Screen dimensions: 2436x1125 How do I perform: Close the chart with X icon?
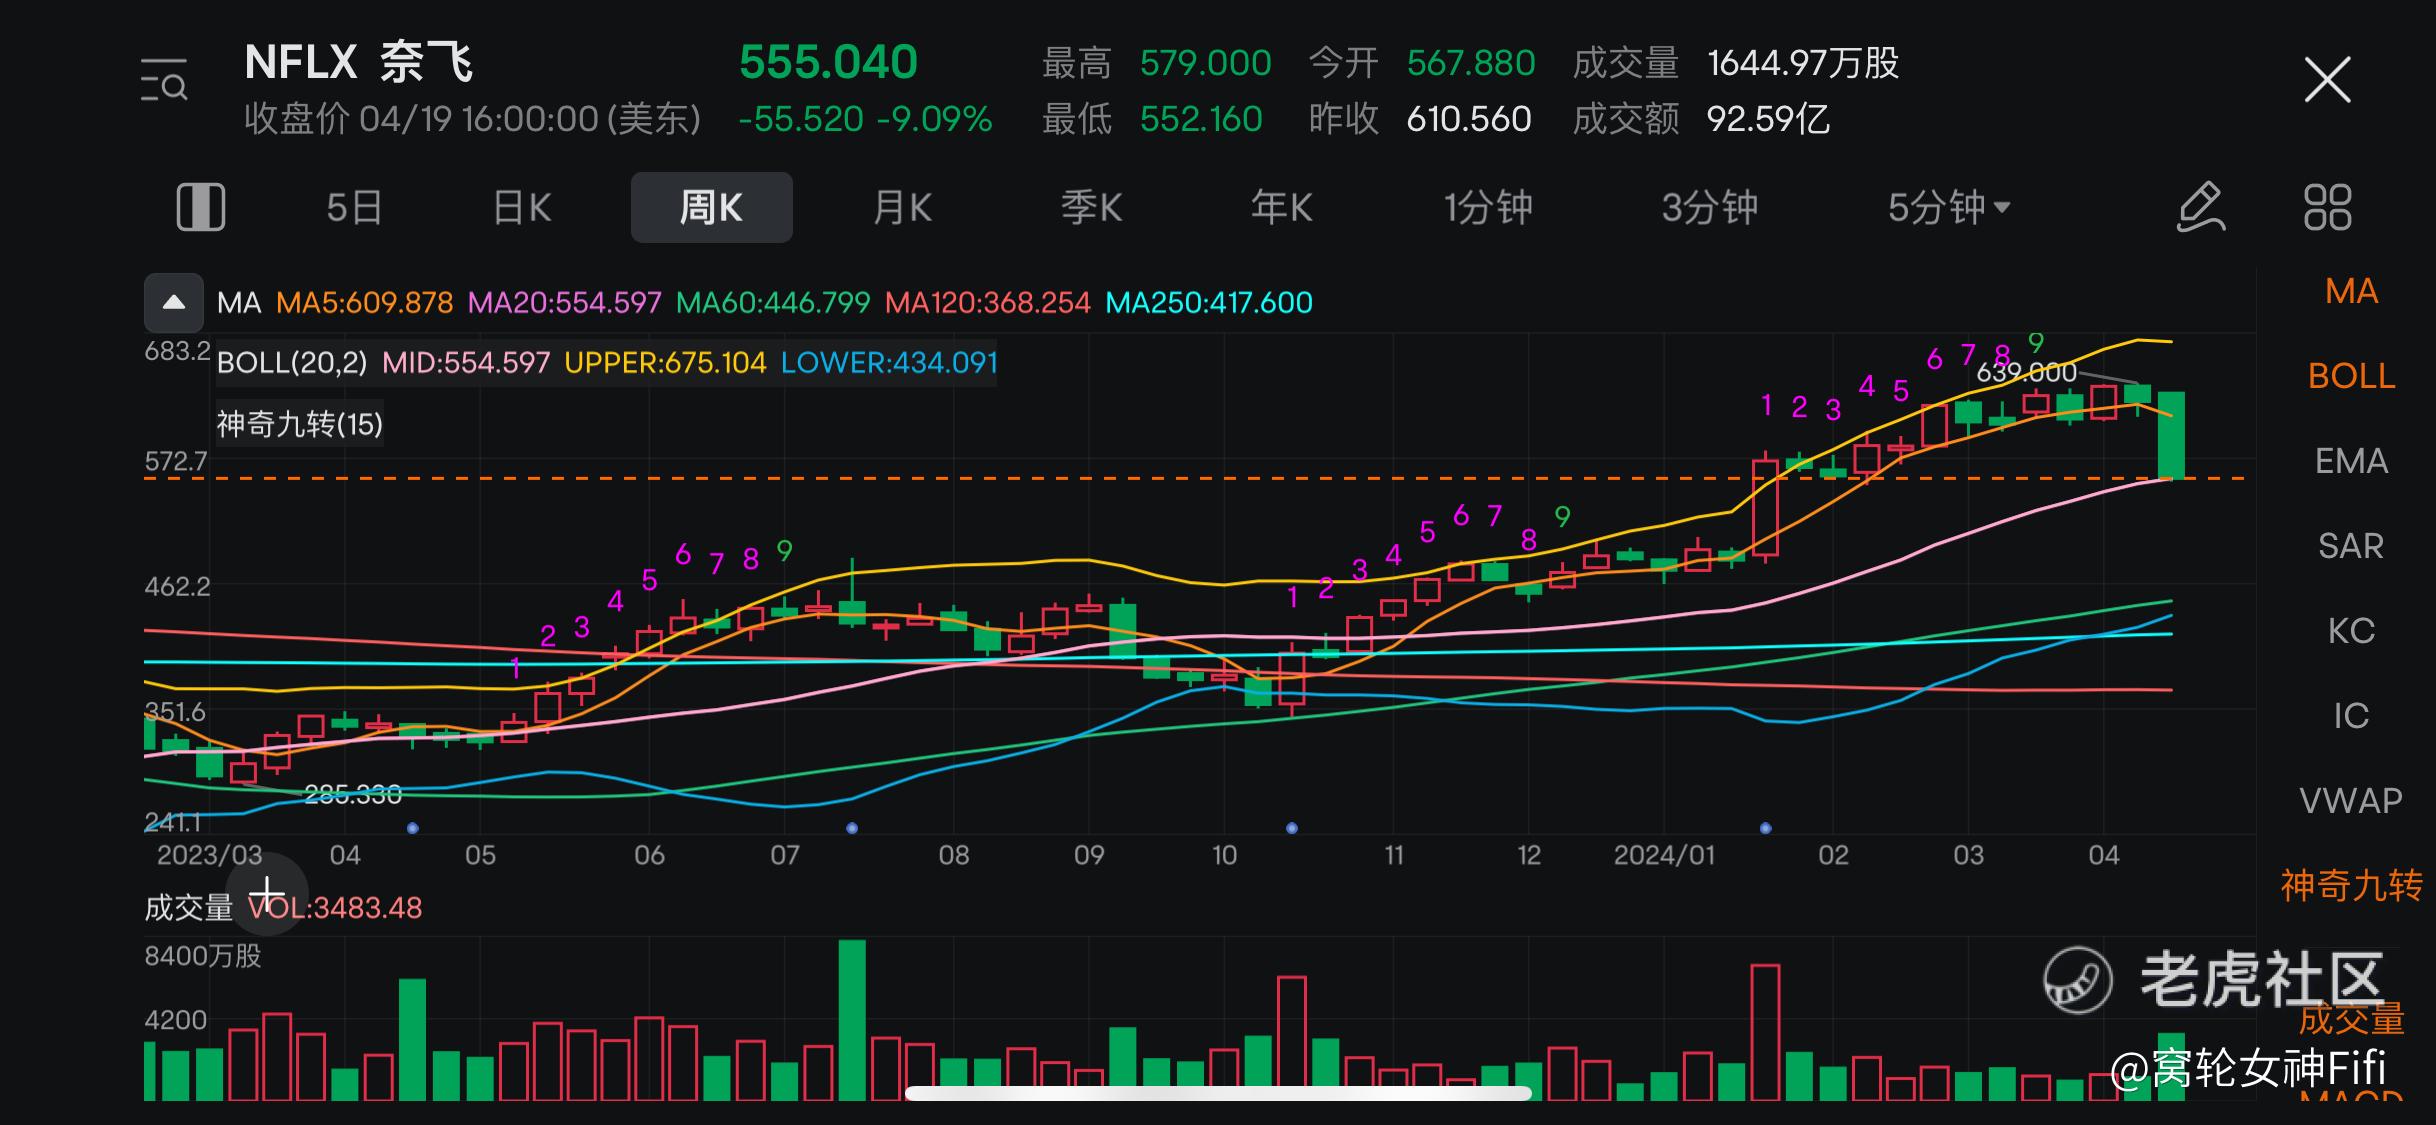(x=2327, y=80)
